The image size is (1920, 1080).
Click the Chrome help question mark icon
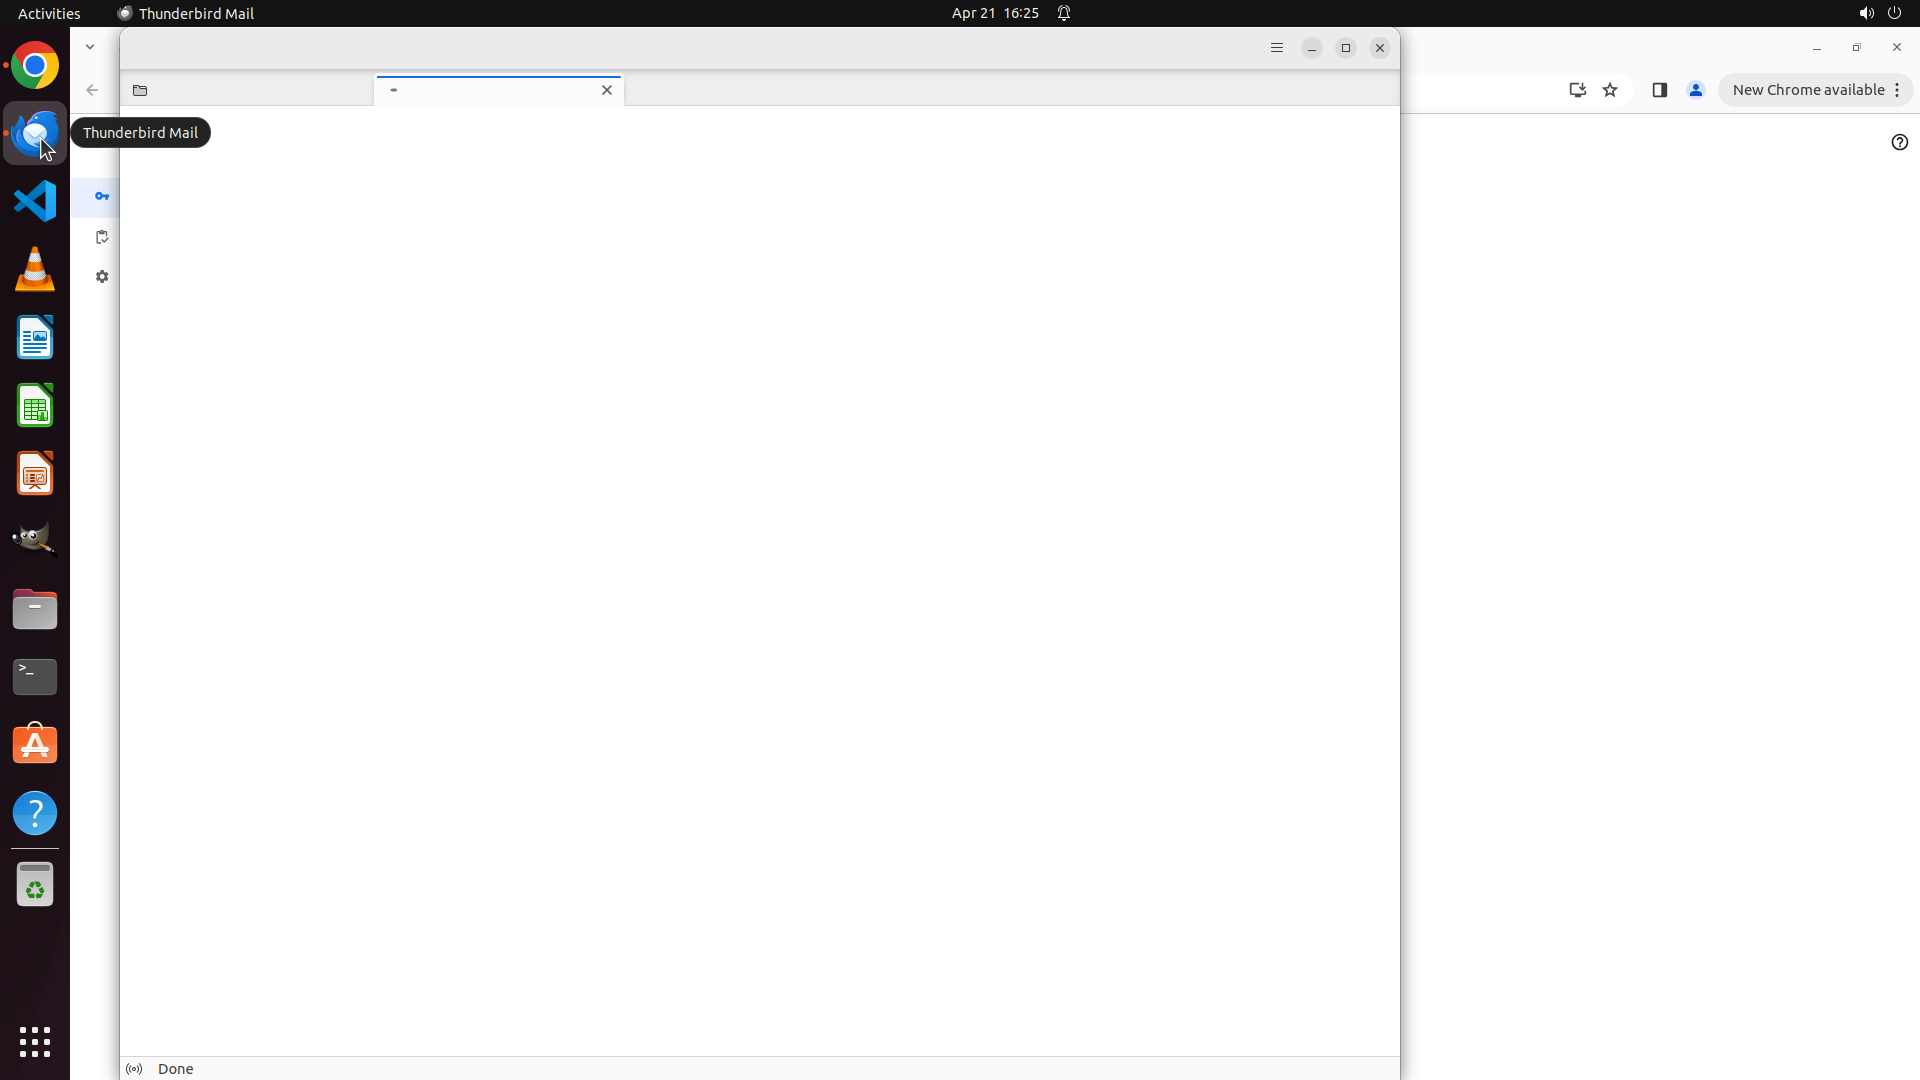1899,142
